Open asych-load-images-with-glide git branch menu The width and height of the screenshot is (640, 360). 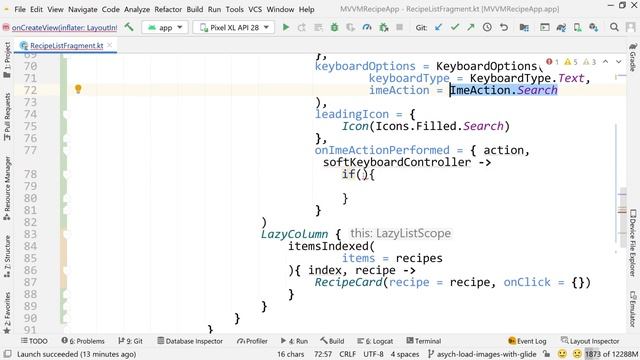pyautogui.click(x=482, y=354)
